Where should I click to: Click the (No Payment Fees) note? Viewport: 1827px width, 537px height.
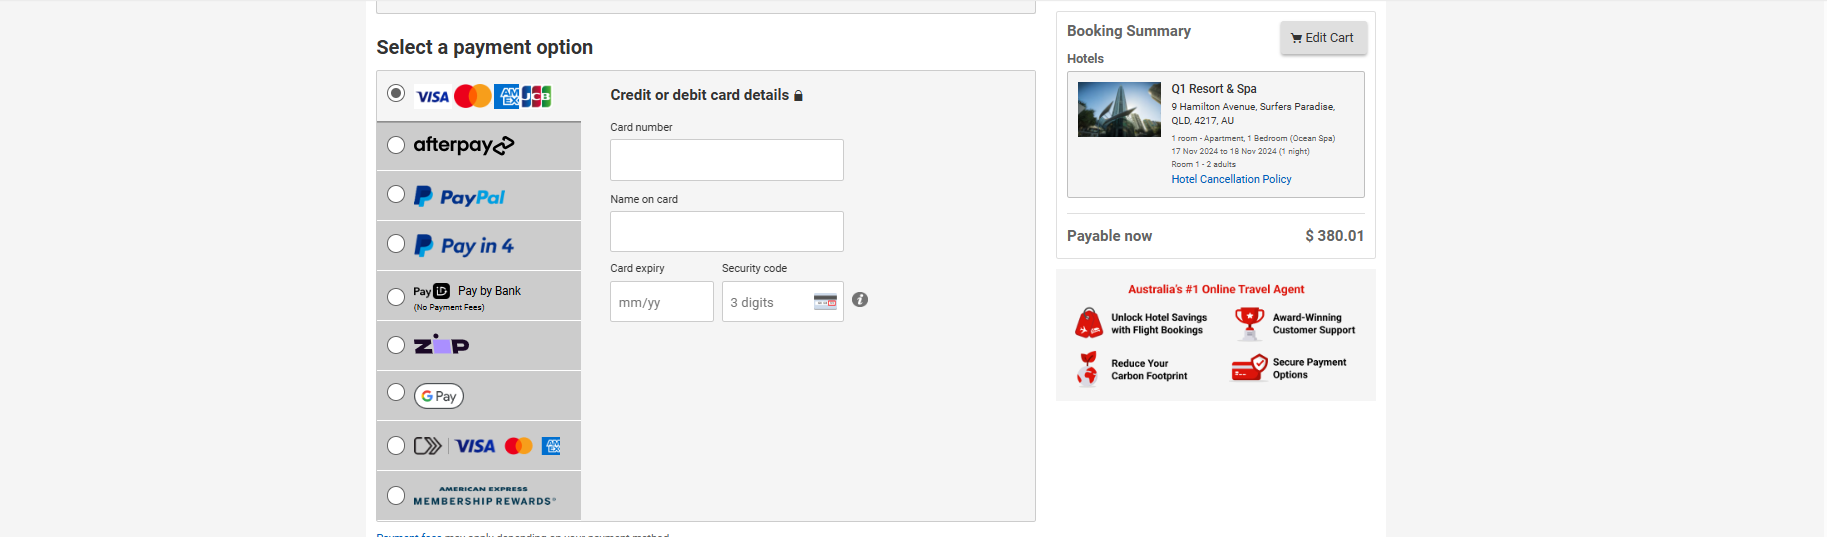click(x=449, y=308)
